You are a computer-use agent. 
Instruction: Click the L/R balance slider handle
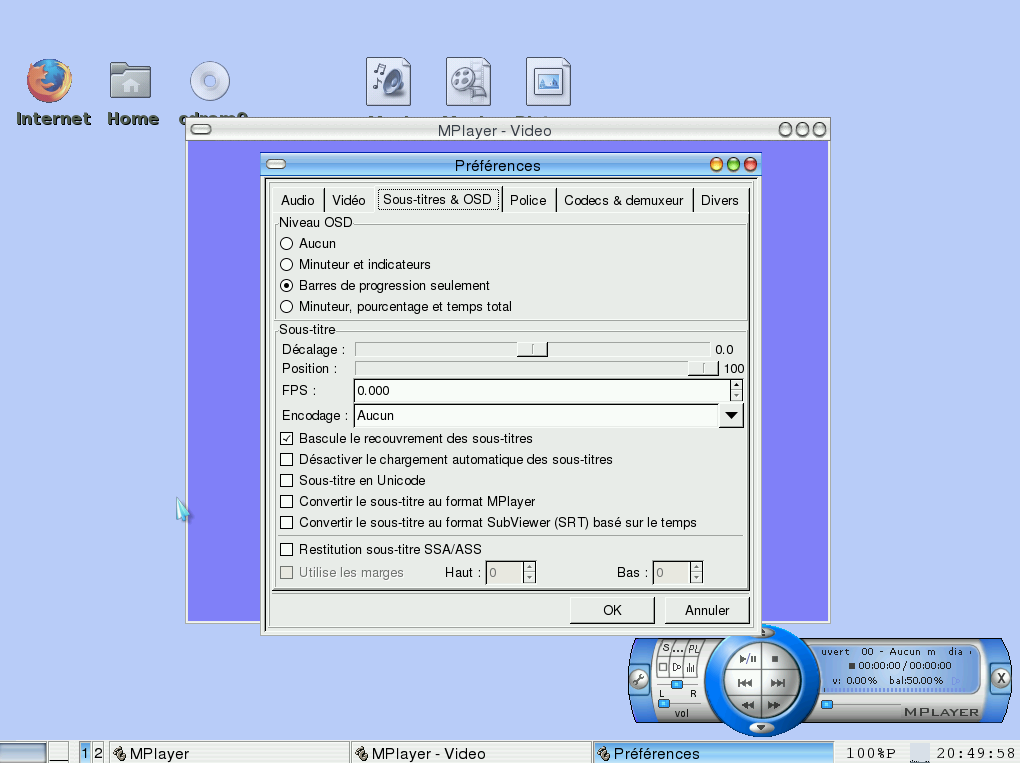tap(677, 684)
